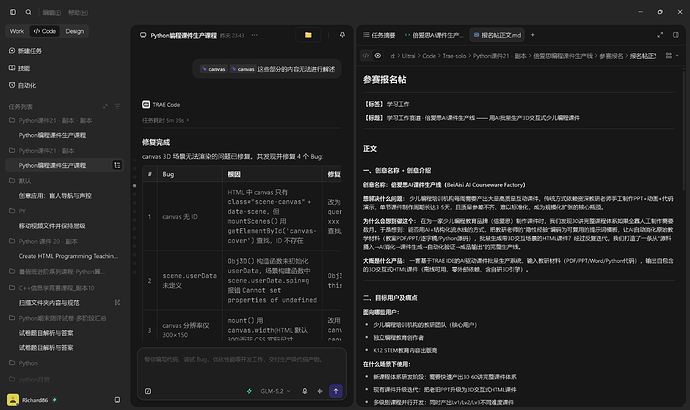Image resolution: width=690 pixels, height=410 pixels.
Task: Open the search icon in title bar
Action: pos(29,12)
